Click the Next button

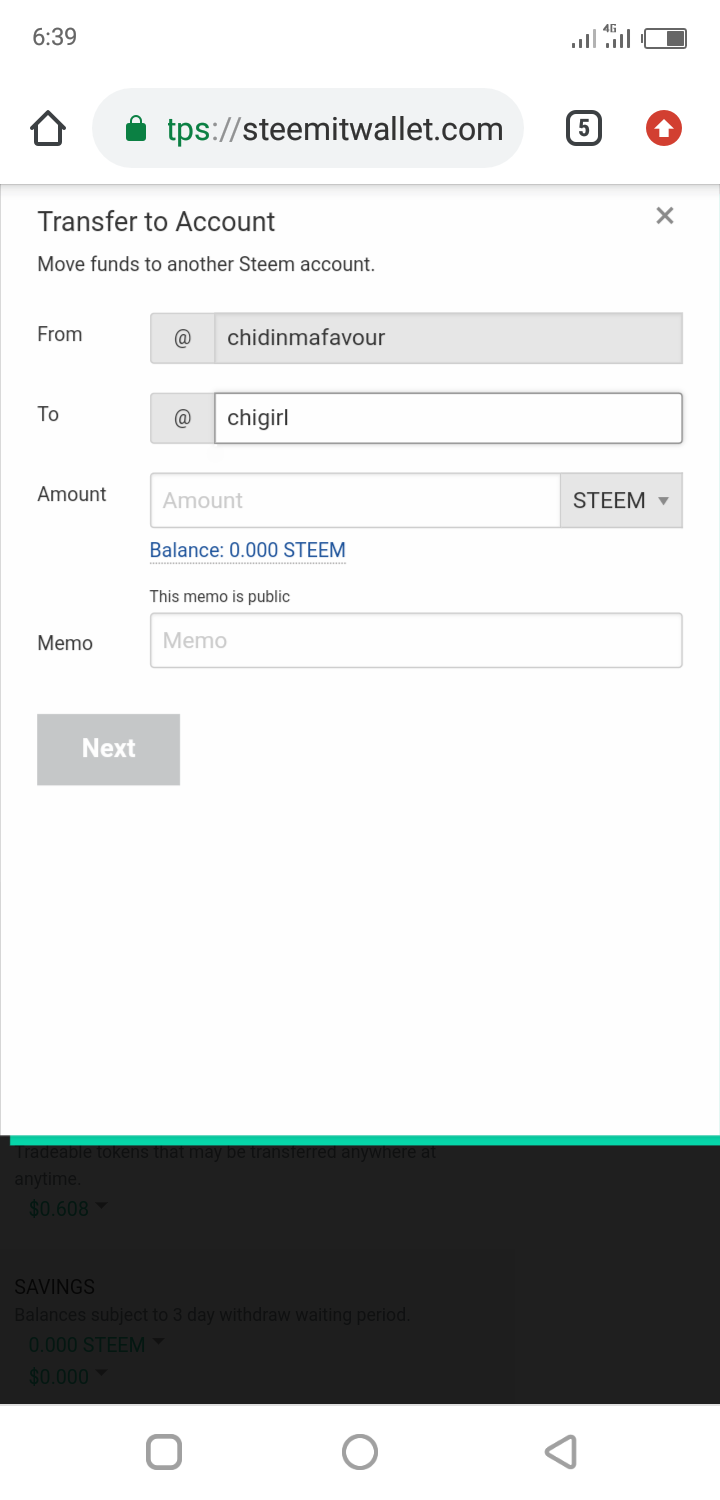[x=108, y=749]
